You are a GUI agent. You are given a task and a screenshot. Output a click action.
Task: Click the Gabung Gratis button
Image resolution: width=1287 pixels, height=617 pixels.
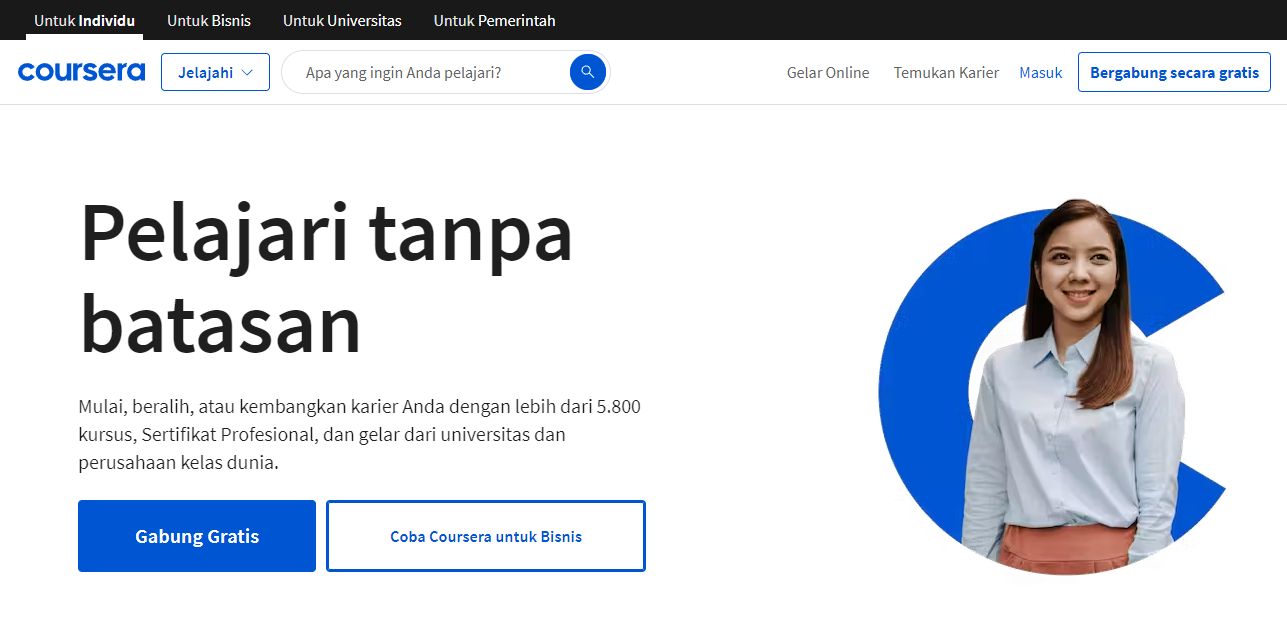[x=197, y=536]
